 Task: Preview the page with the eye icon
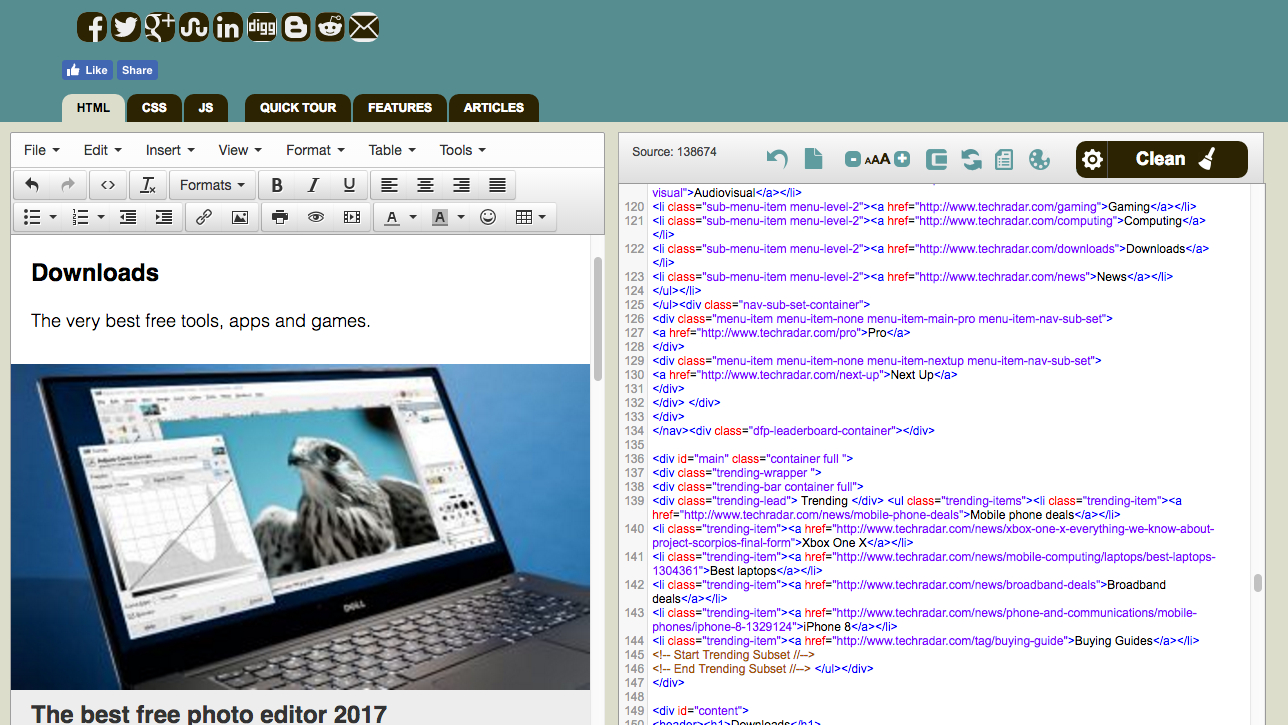click(315, 217)
